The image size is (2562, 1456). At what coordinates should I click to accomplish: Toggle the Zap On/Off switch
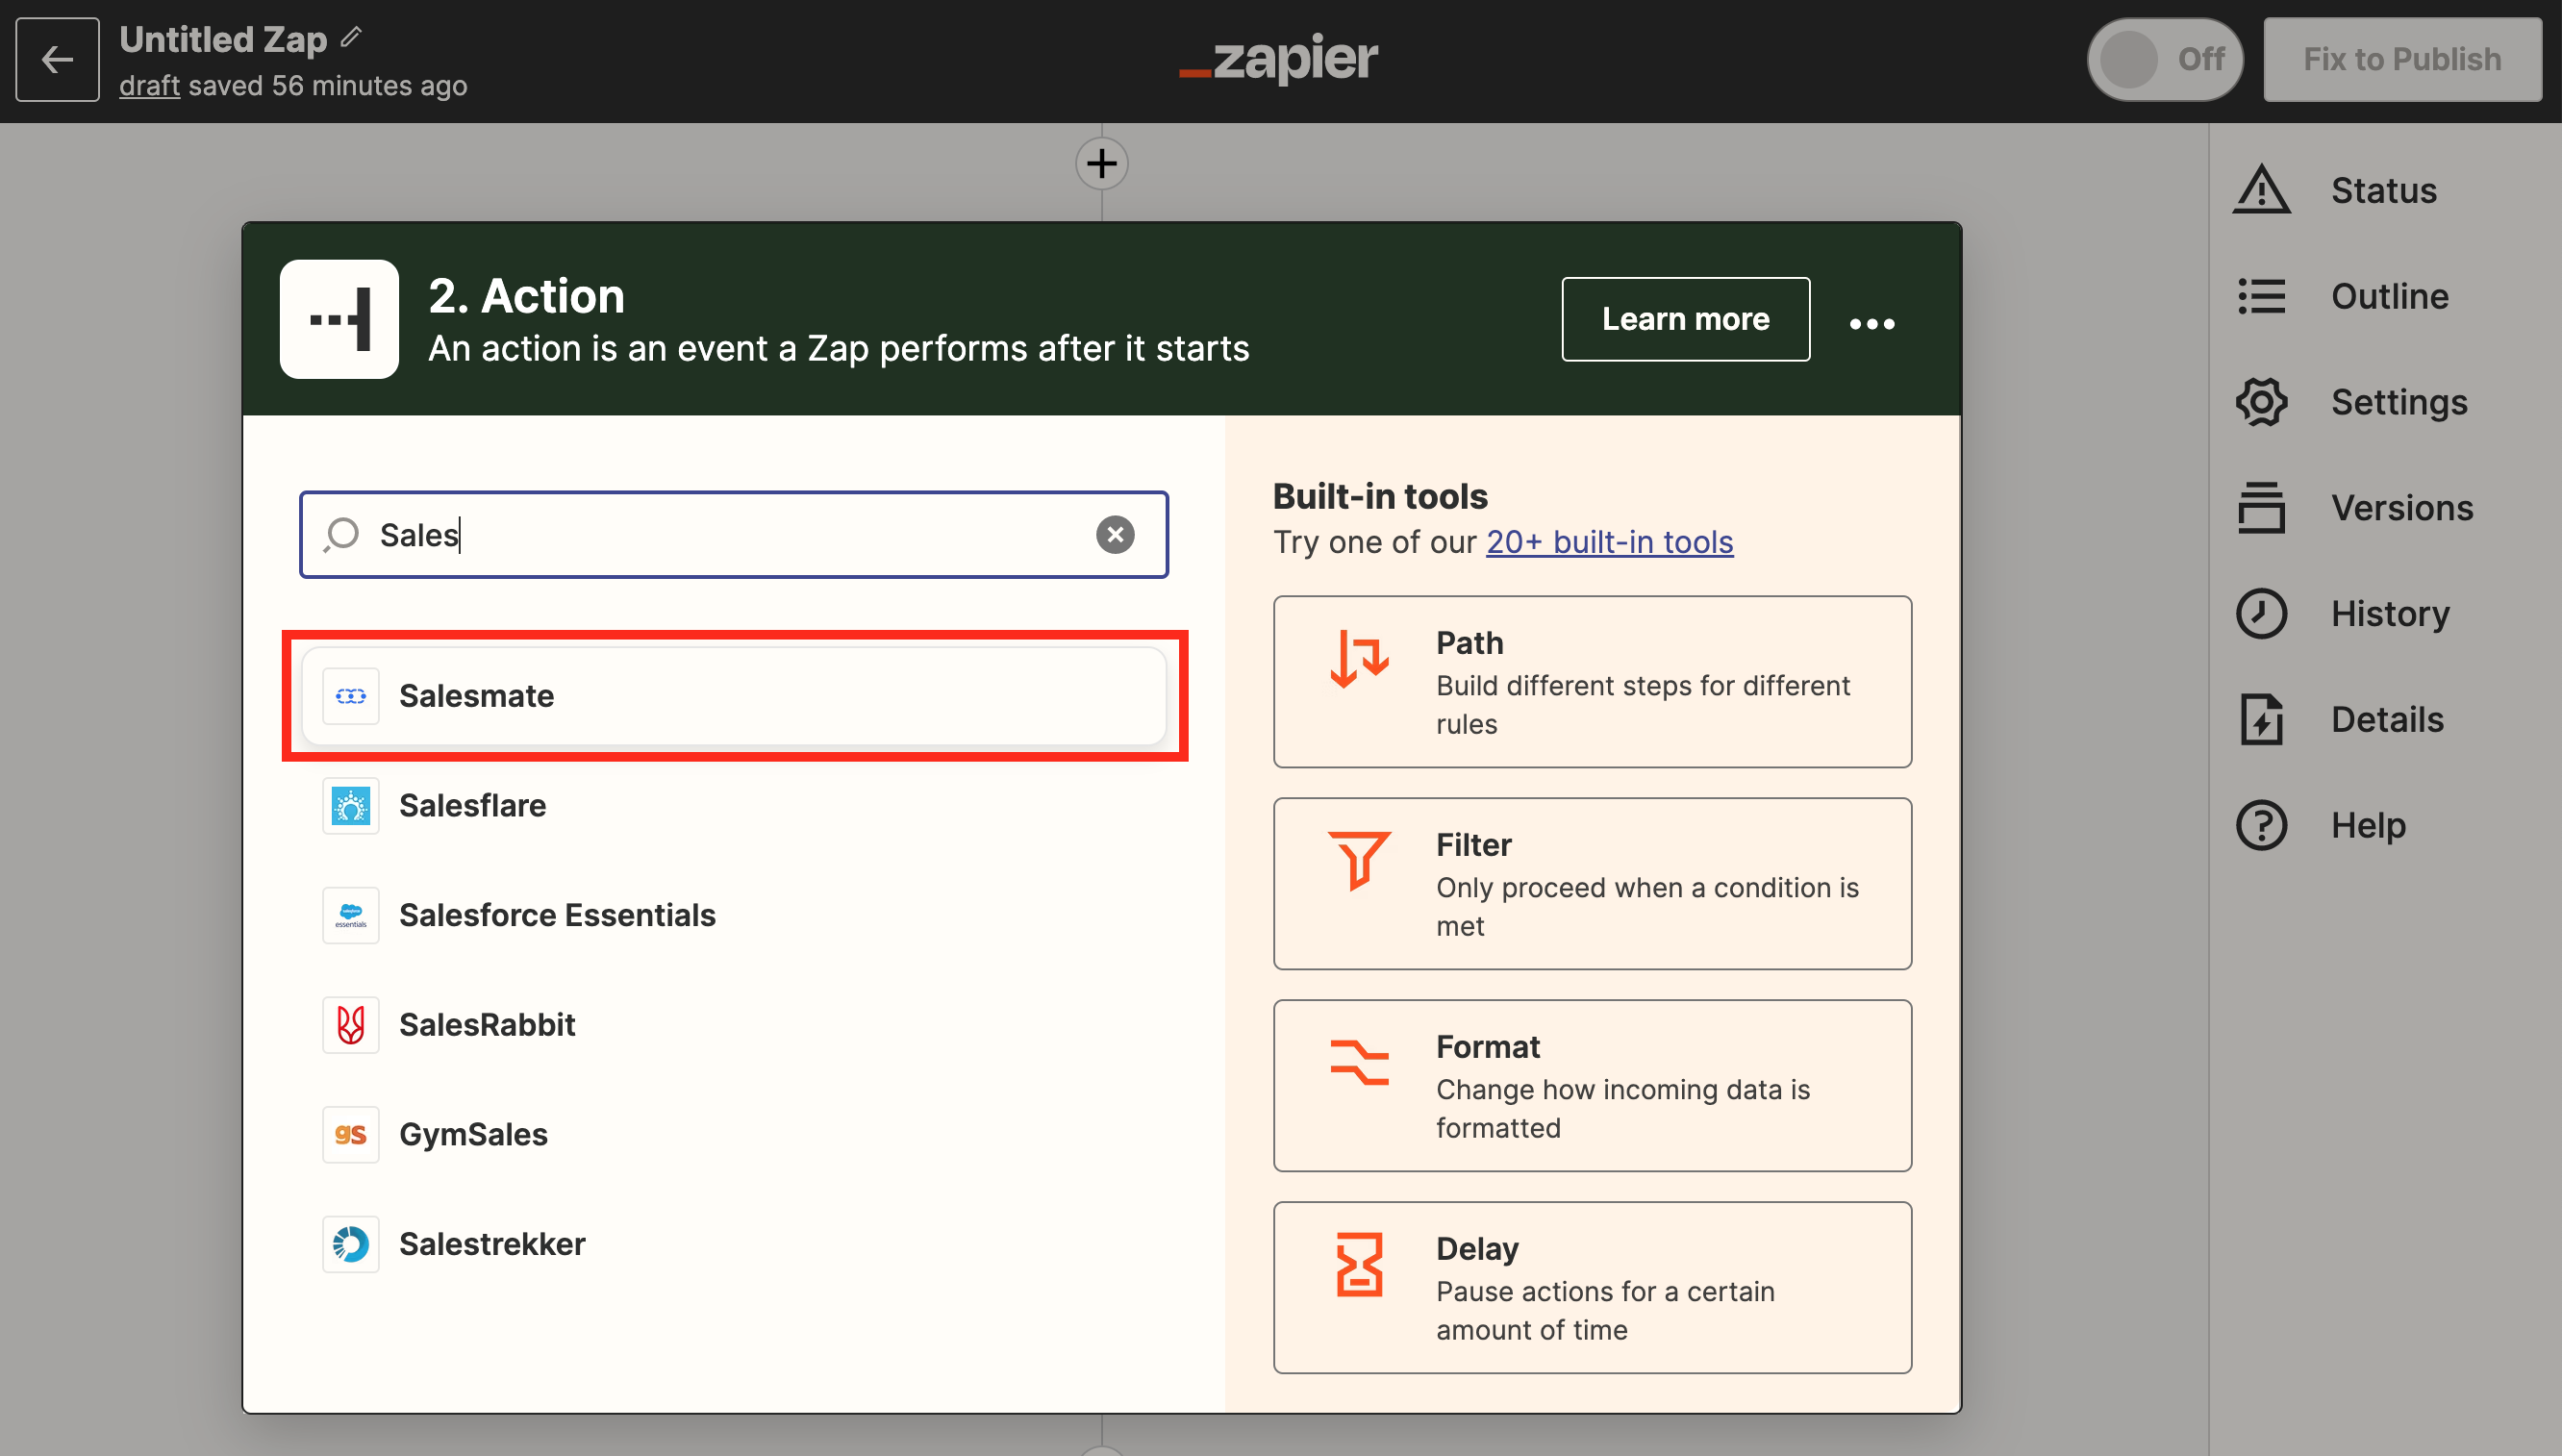coord(2164,59)
